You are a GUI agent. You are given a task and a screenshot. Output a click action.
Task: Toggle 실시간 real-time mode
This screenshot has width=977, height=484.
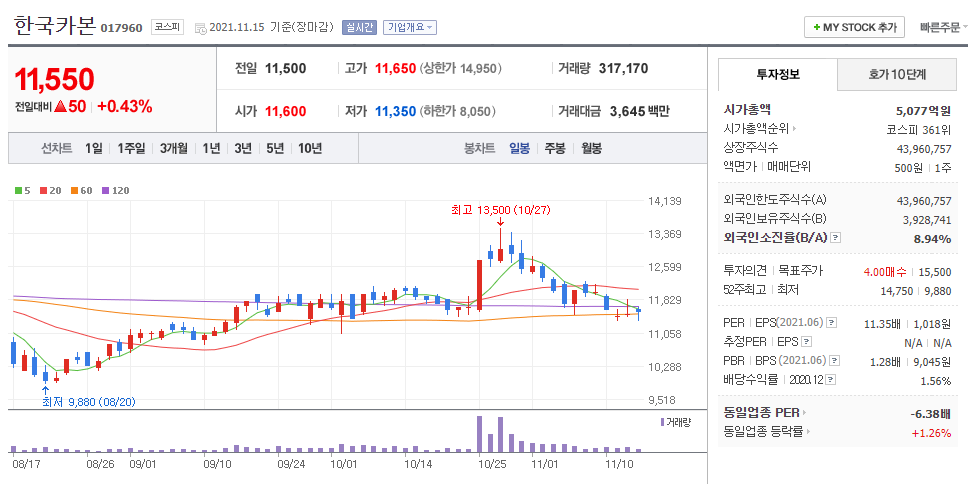click(x=360, y=27)
